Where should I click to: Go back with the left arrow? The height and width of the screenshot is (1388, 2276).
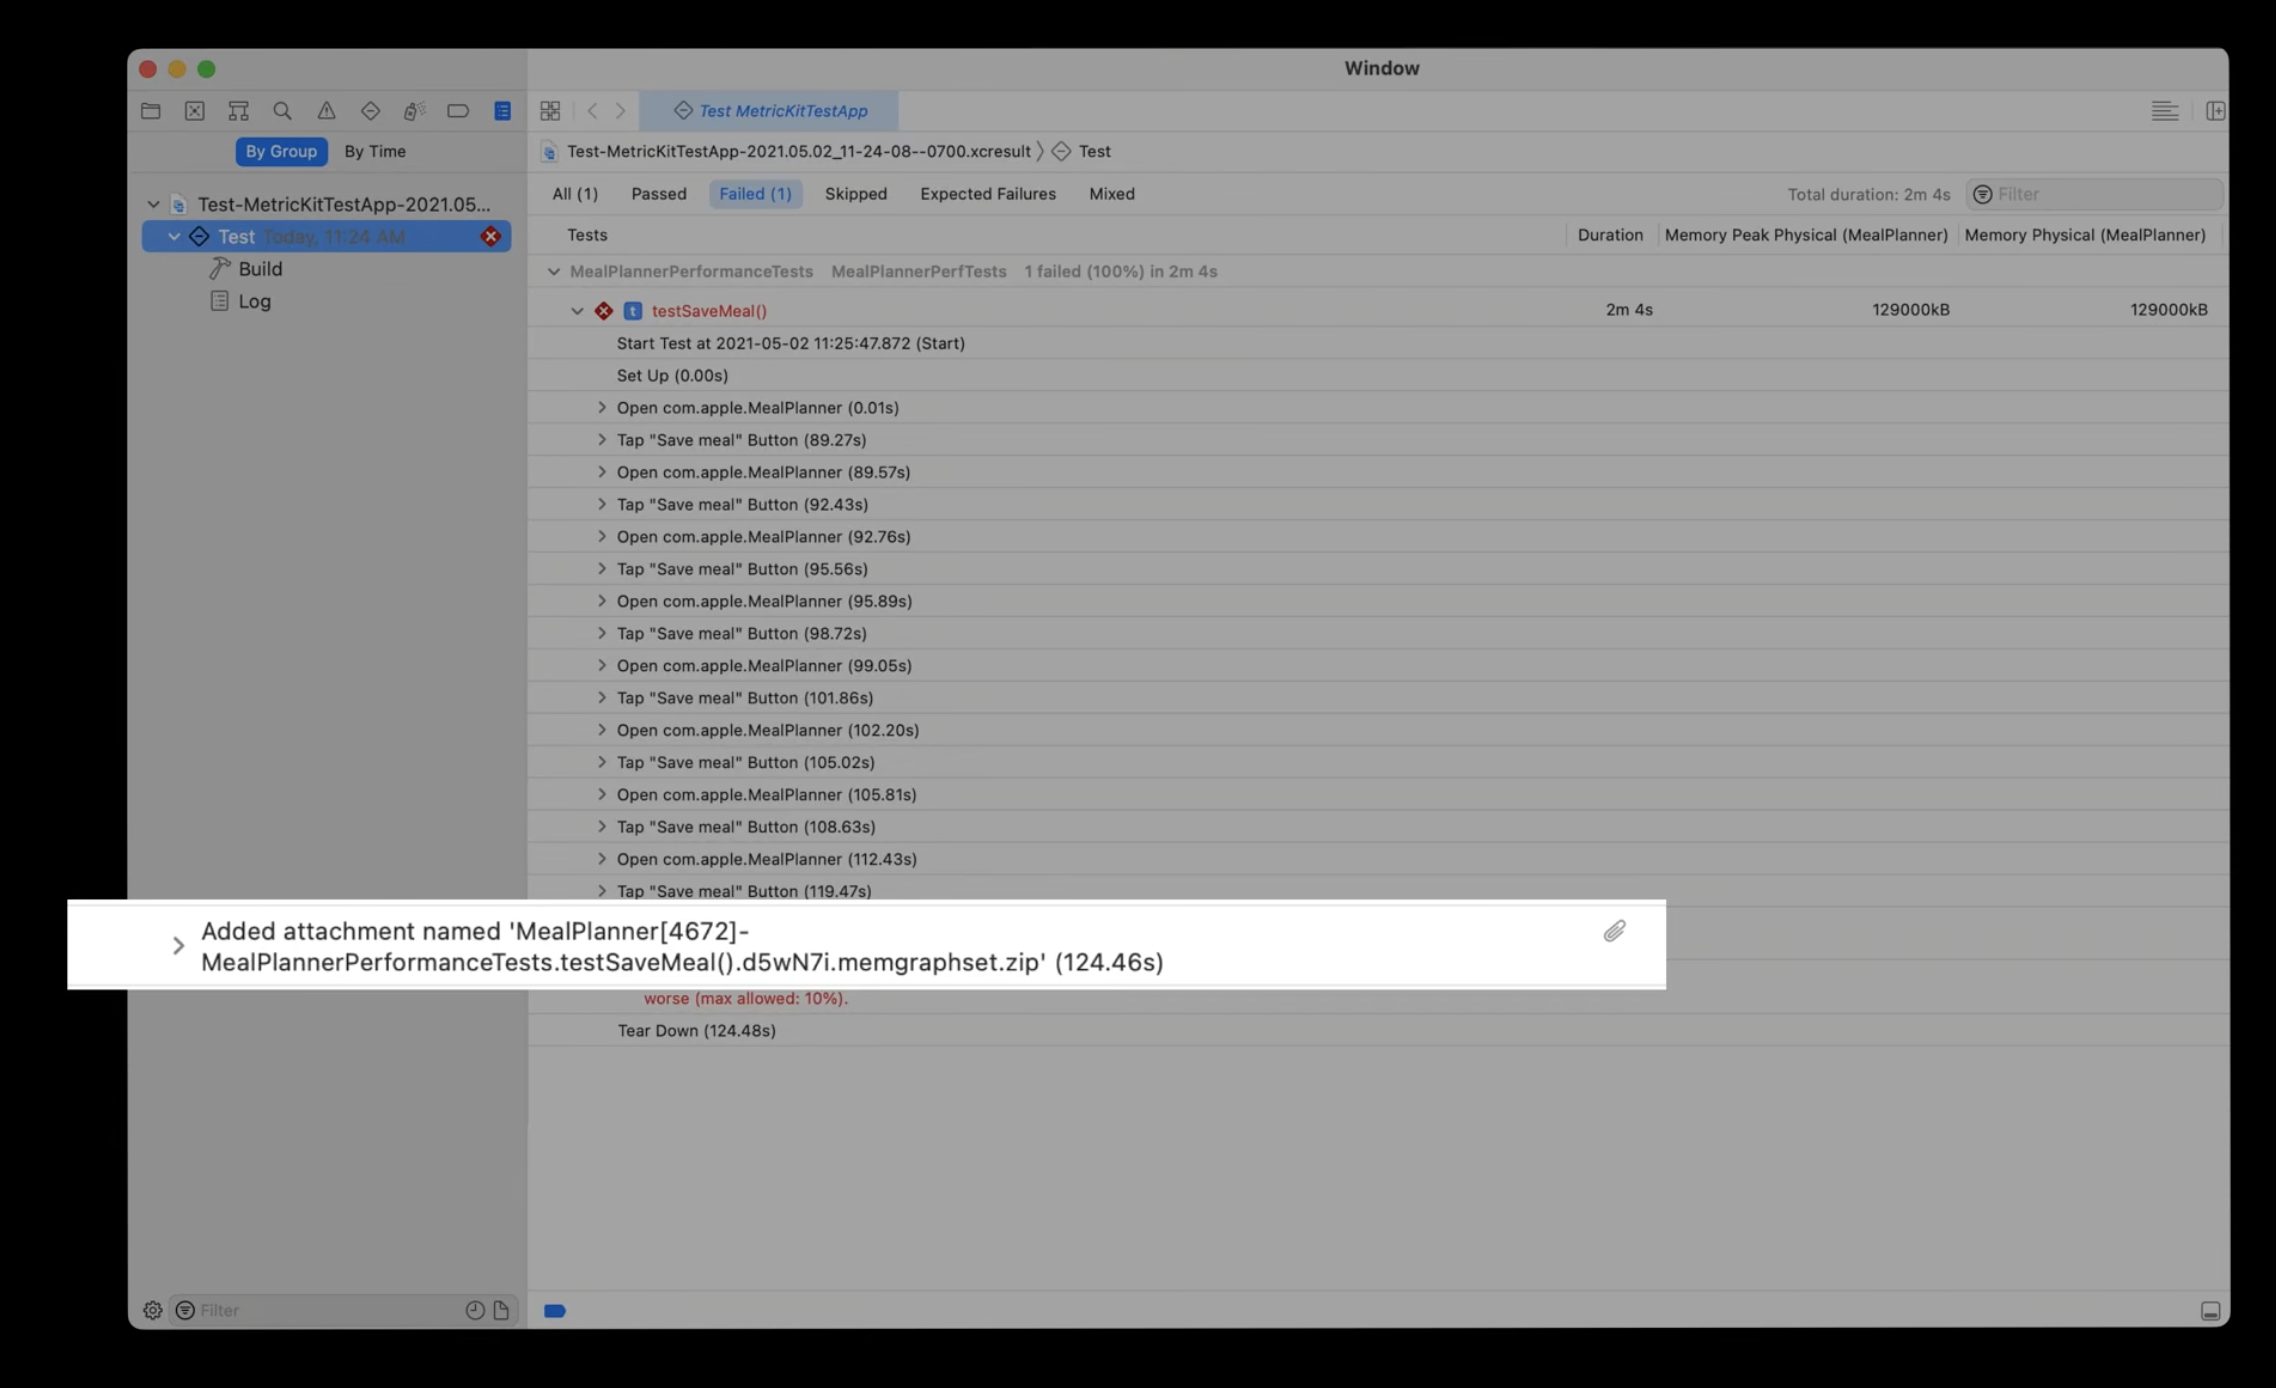(592, 110)
